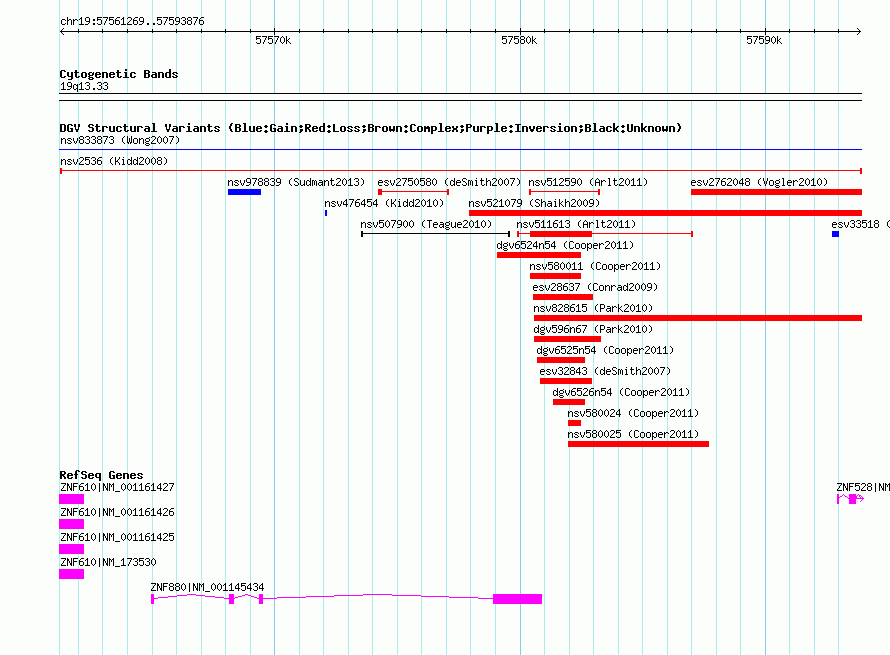This screenshot has height=655, width=890.
Task: Click the ZNF528 gene label
Action: pos(863,487)
